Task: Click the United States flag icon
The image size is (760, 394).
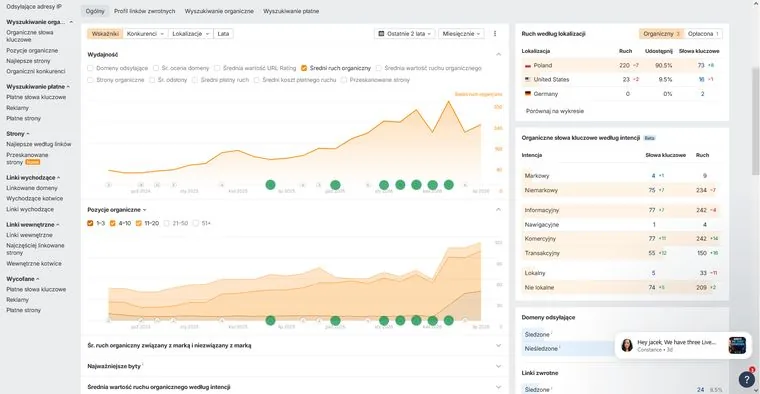Action: click(x=528, y=79)
